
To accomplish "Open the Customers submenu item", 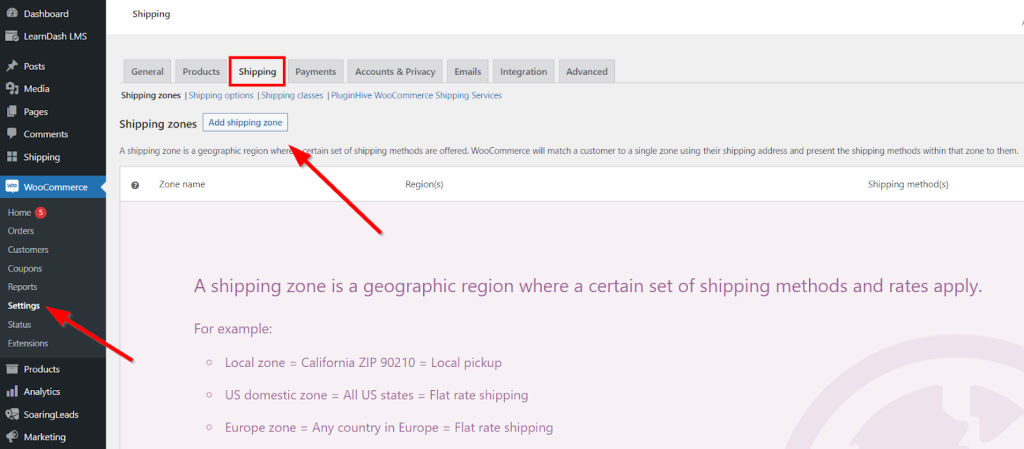I will point(28,249).
